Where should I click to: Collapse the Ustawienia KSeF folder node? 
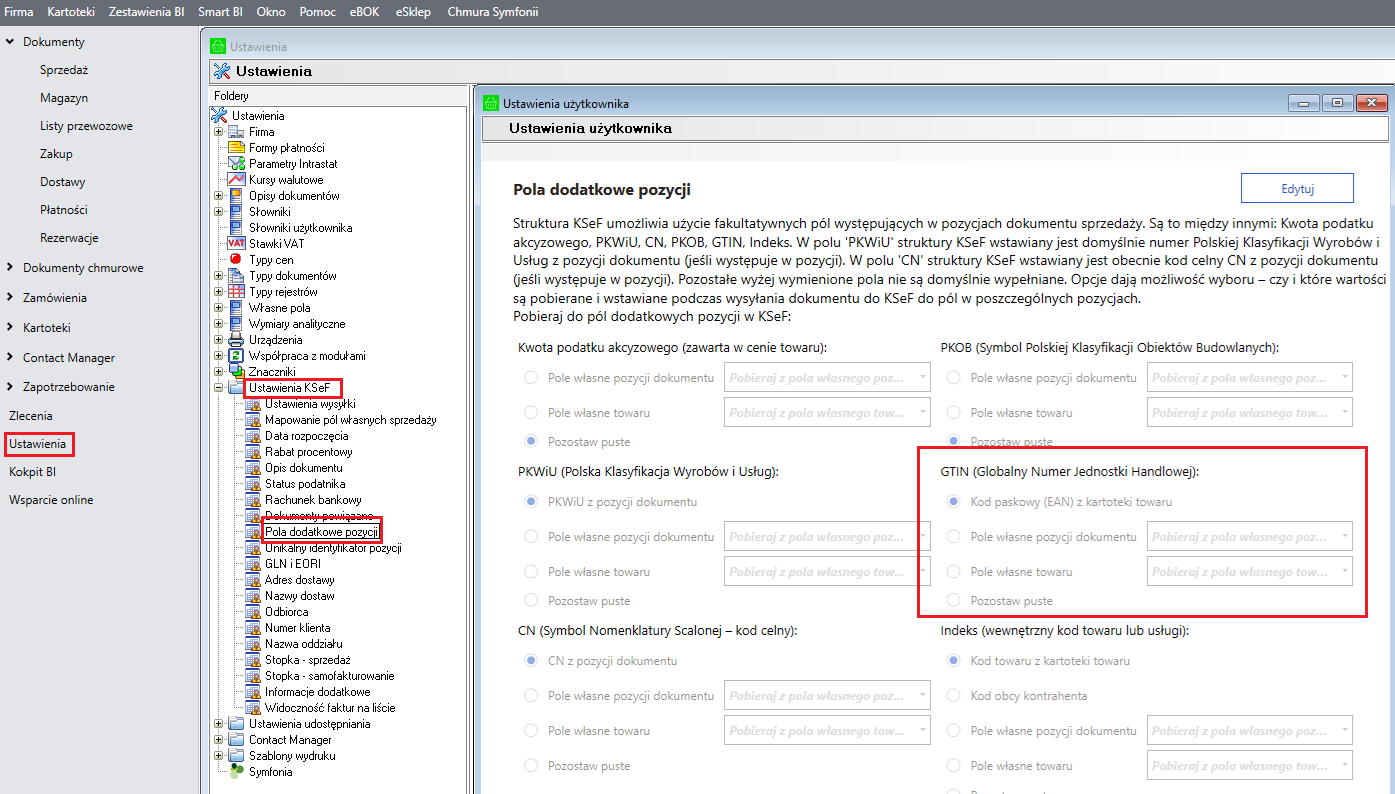218,388
